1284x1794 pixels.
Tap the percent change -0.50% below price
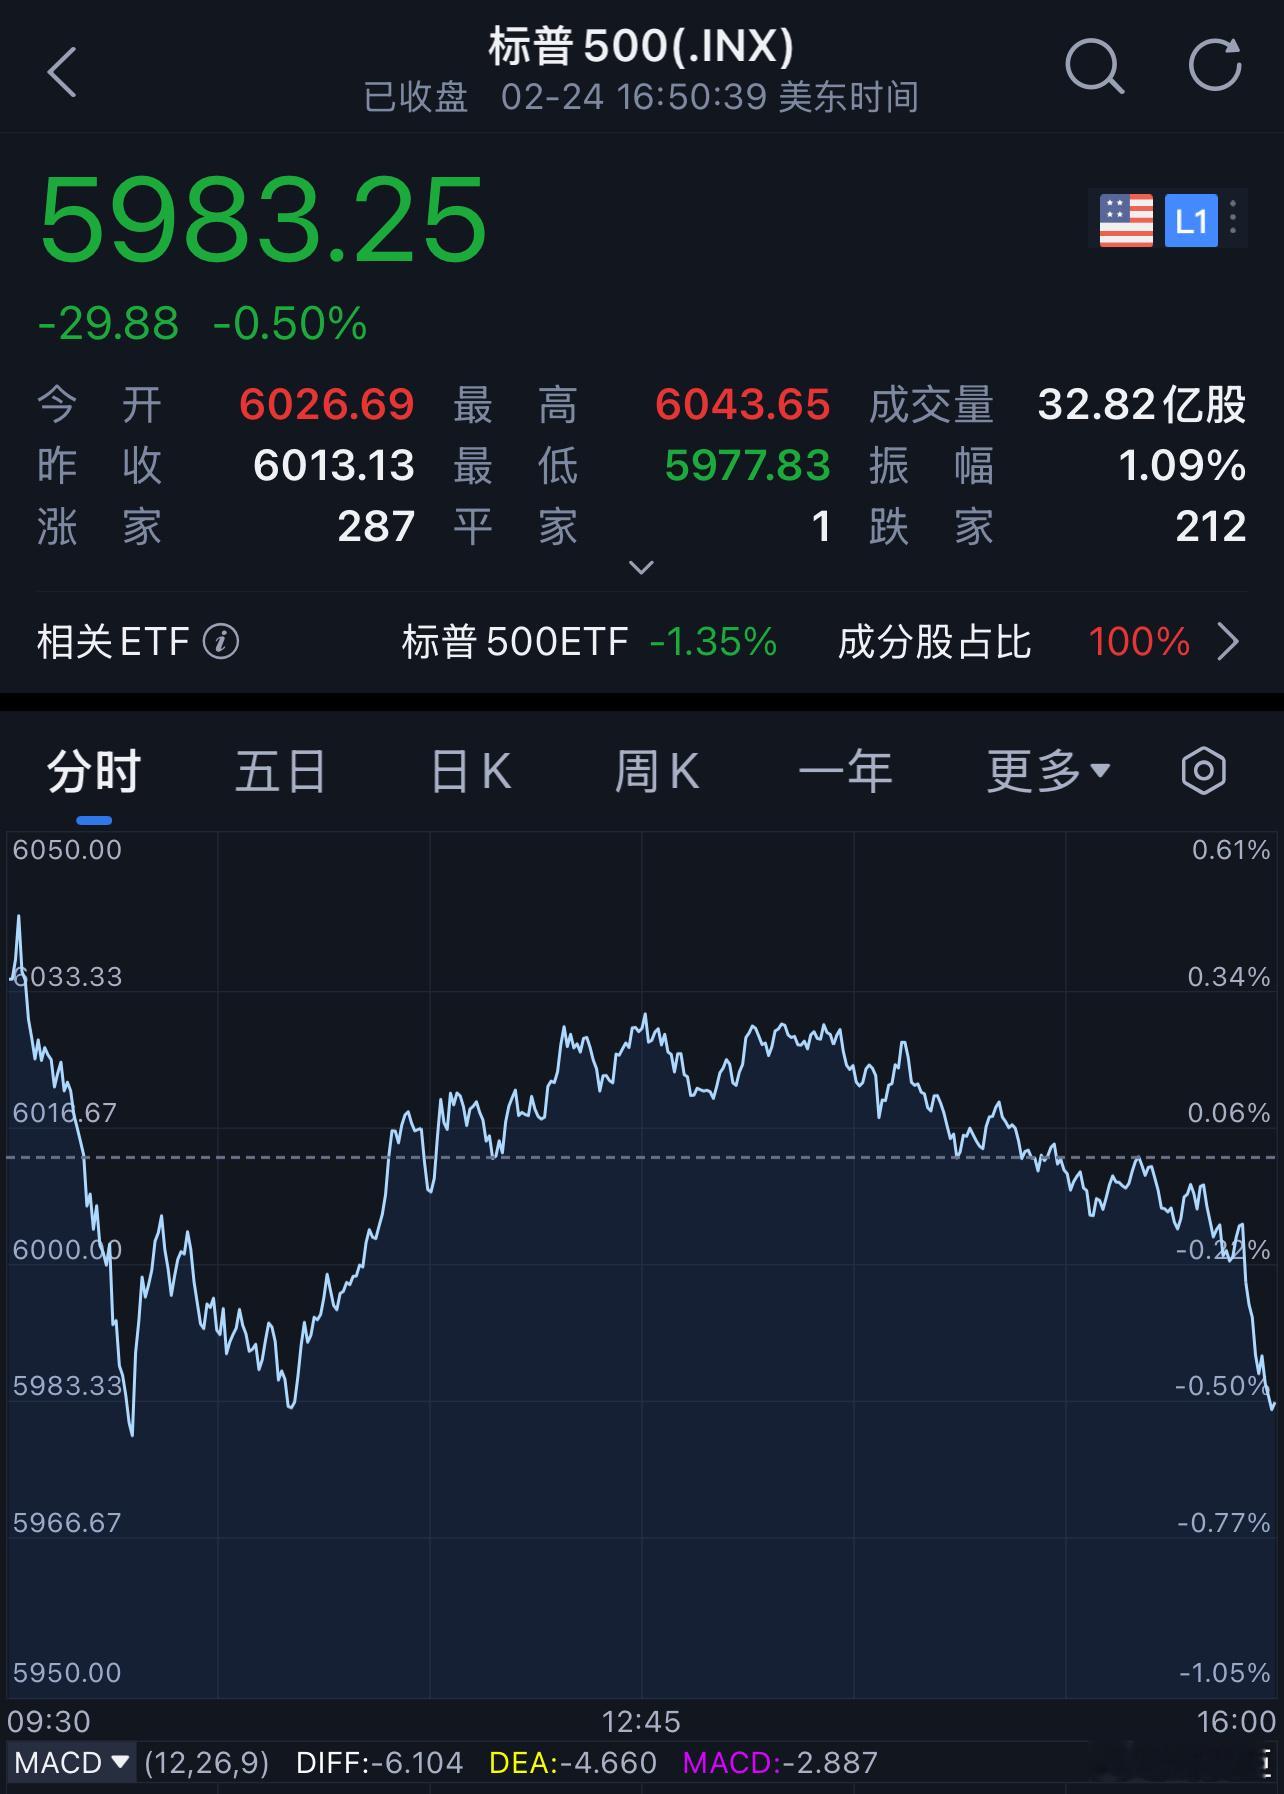click(x=290, y=323)
